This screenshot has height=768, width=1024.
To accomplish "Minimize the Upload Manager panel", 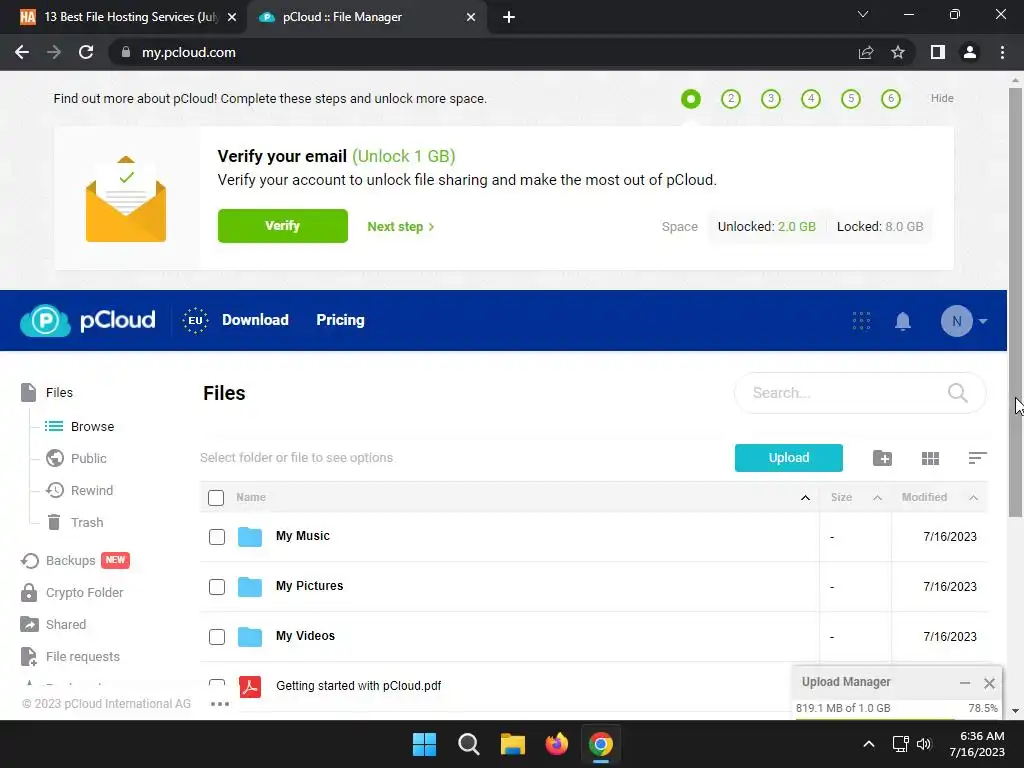I will click(x=965, y=683).
